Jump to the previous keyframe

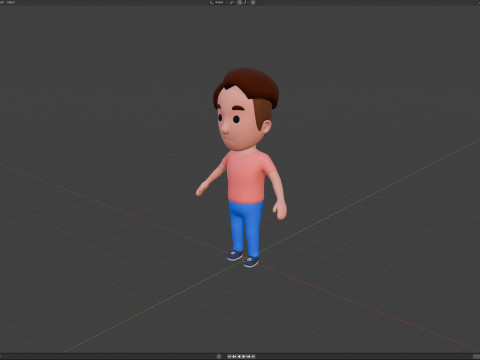point(234,357)
